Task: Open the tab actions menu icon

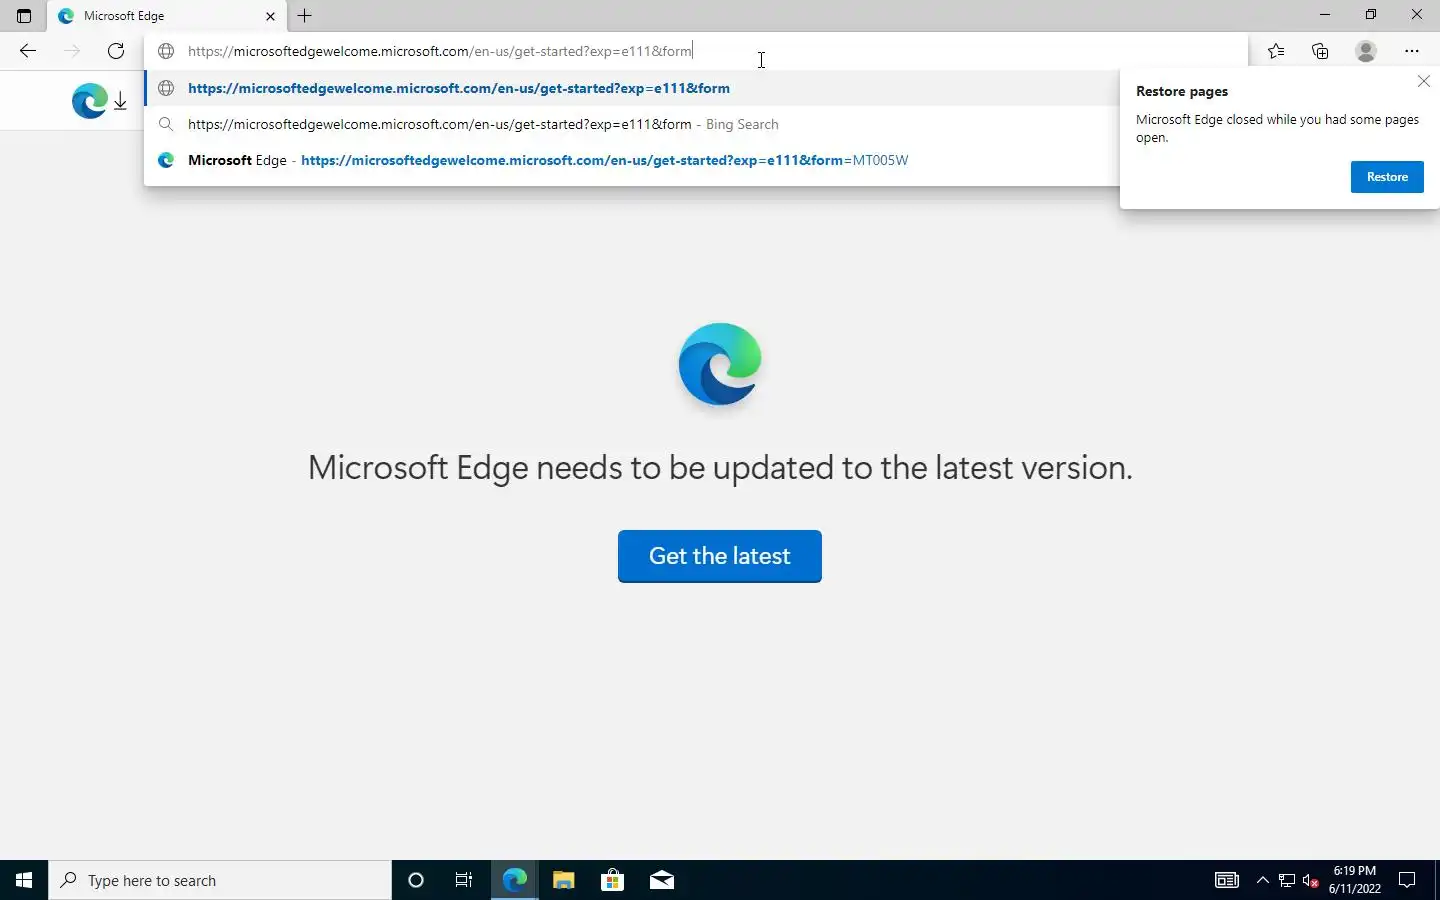Action: [24, 16]
